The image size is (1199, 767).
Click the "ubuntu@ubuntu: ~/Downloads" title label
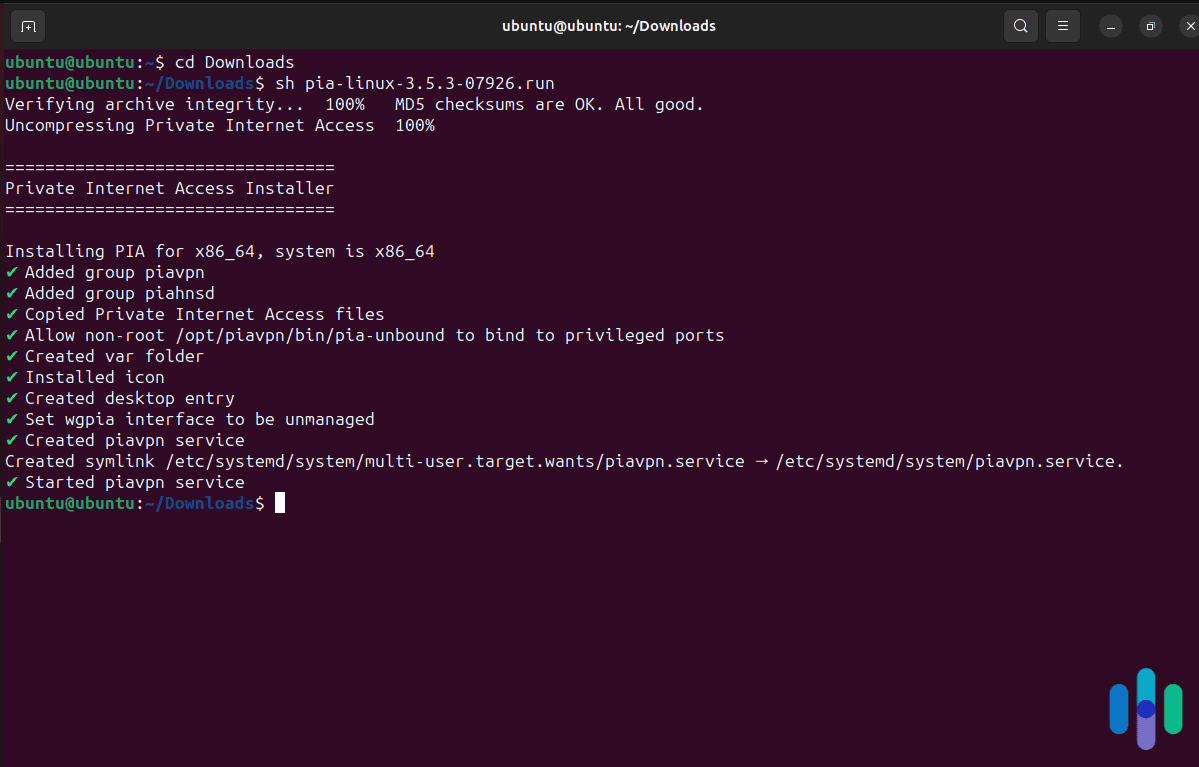click(x=608, y=26)
